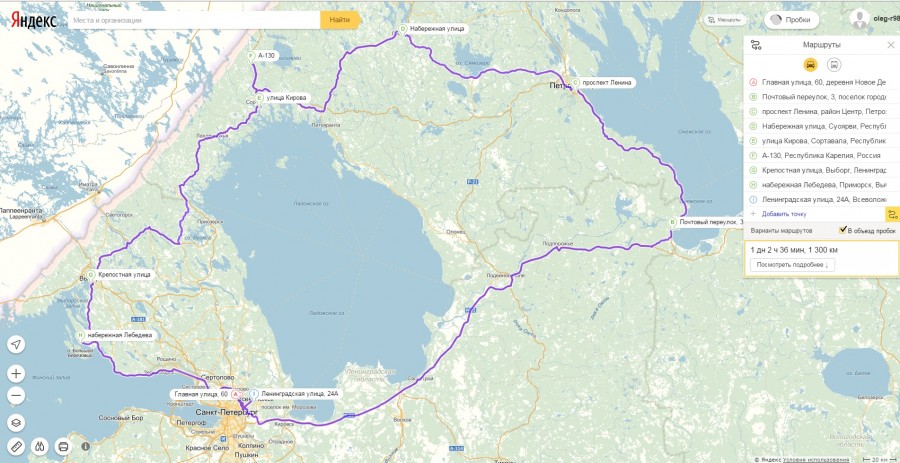Zoom in with the plus button

click(16, 374)
